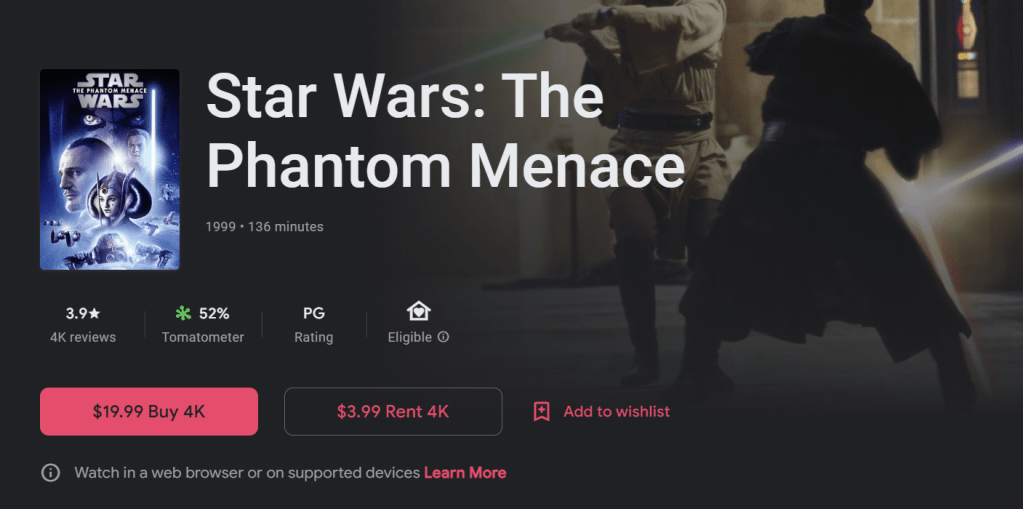Click the Star Wars: The Phantom Menace title

coord(445,130)
